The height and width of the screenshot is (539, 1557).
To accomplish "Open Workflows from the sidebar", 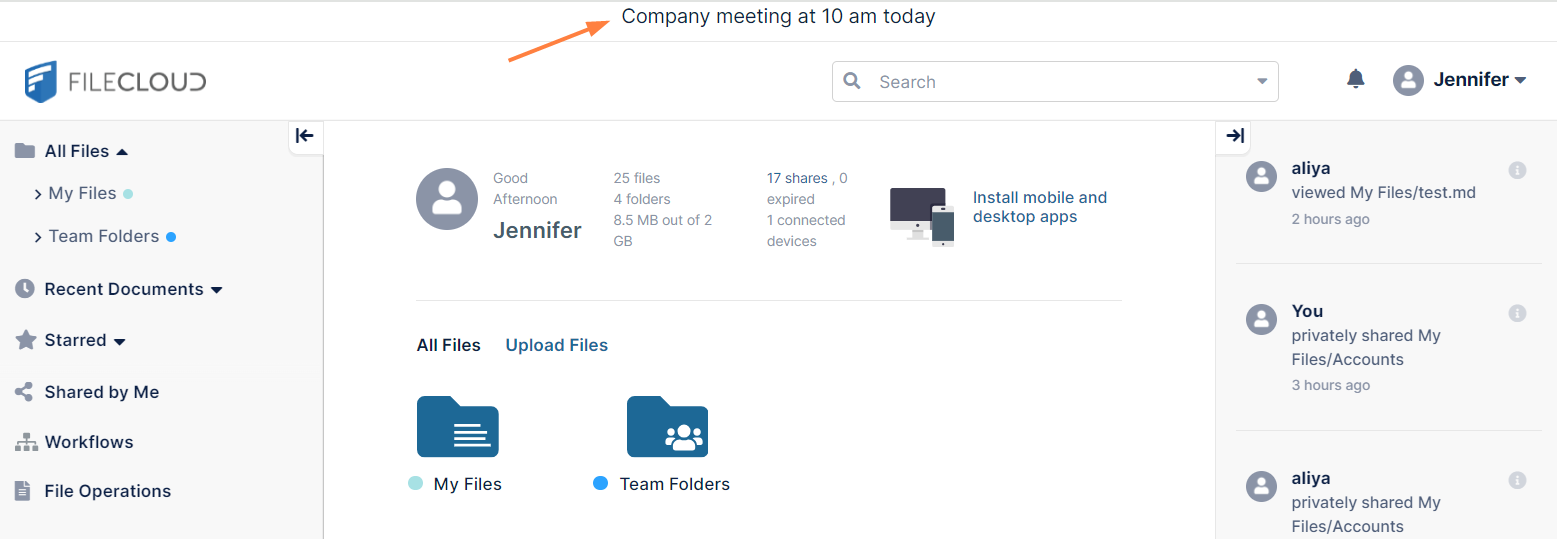I will click(x=88, y=442).
